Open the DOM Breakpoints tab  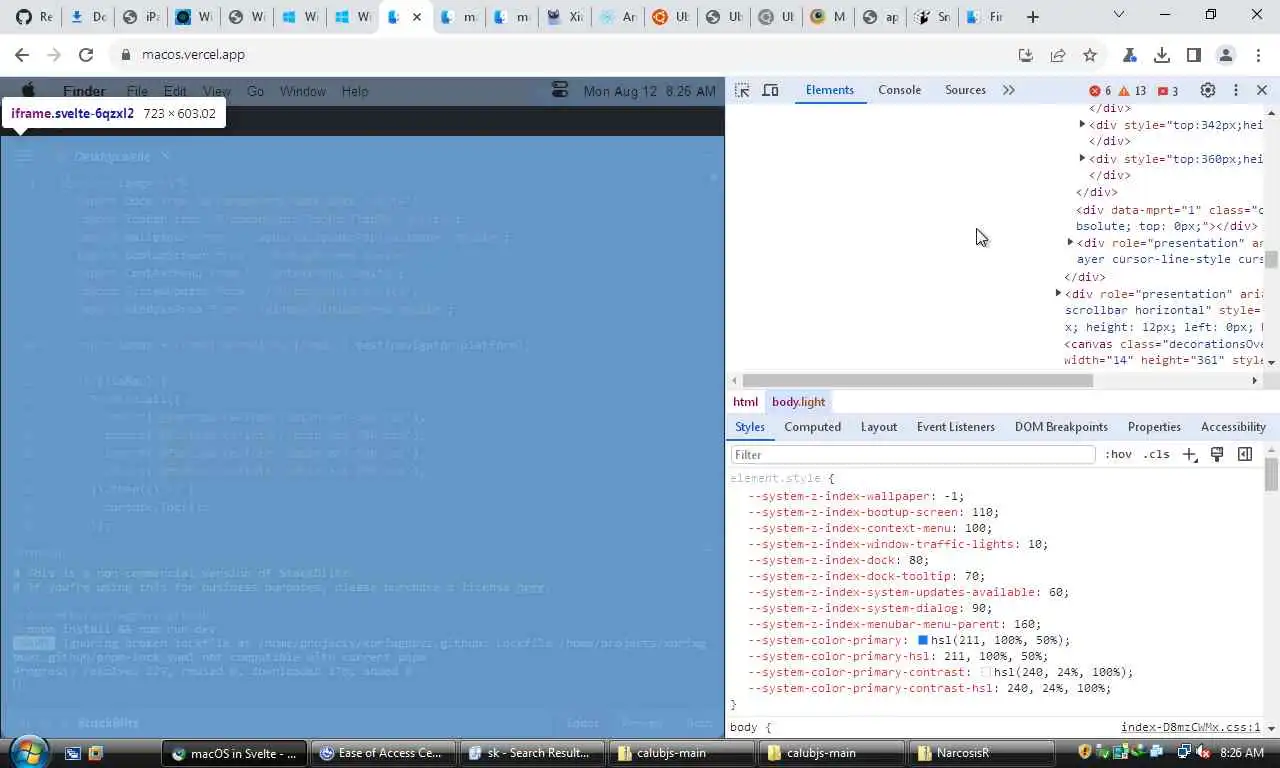(x=1061, y=427)
